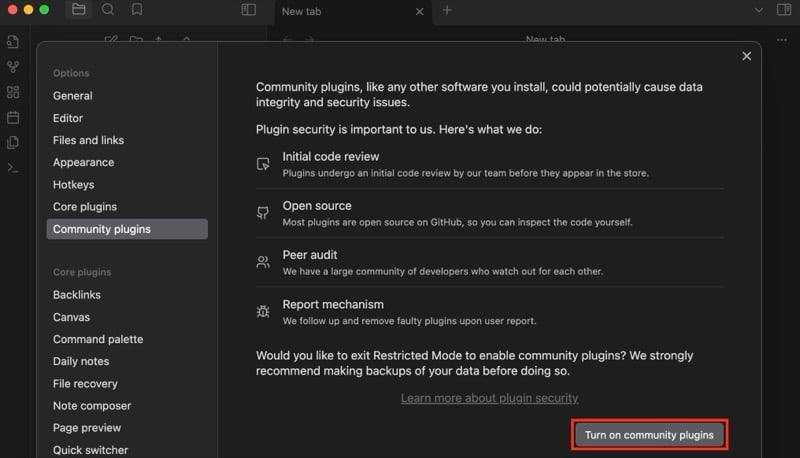
Task: Open the more options ellipsis
Action: point(782,40)
